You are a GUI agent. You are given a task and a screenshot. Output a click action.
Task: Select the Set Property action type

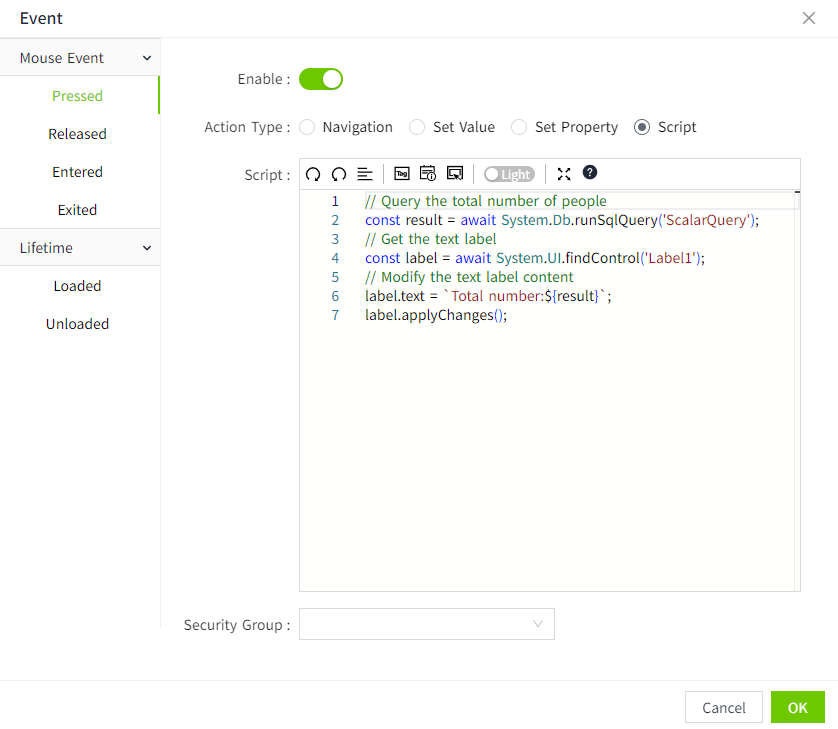click(519, 127)
